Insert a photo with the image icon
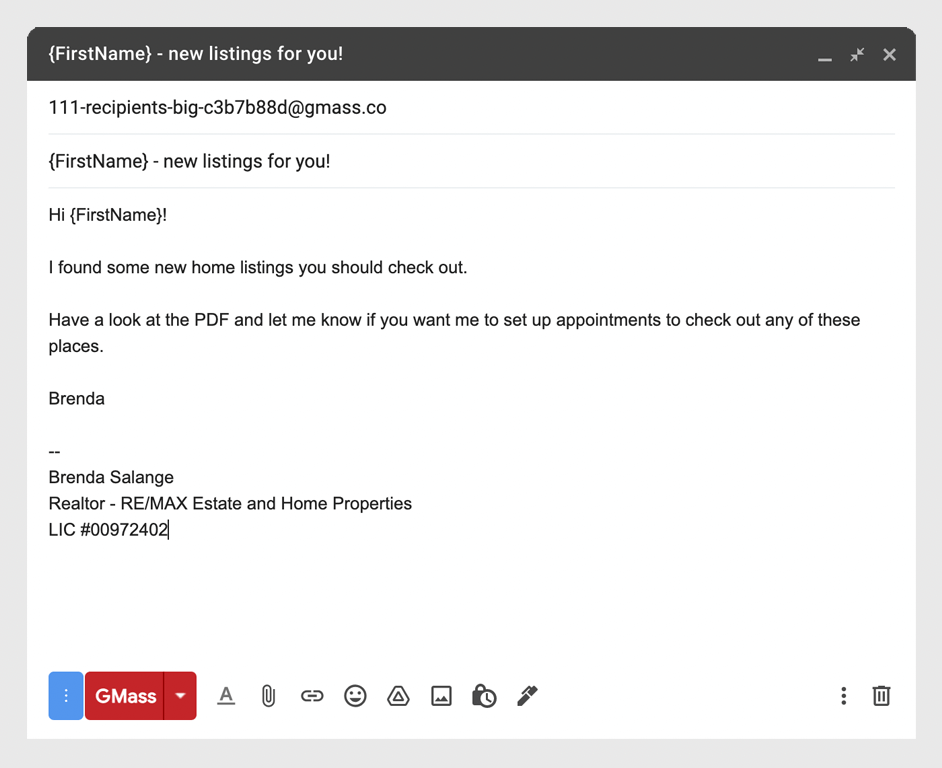 [x=442, y=696]
